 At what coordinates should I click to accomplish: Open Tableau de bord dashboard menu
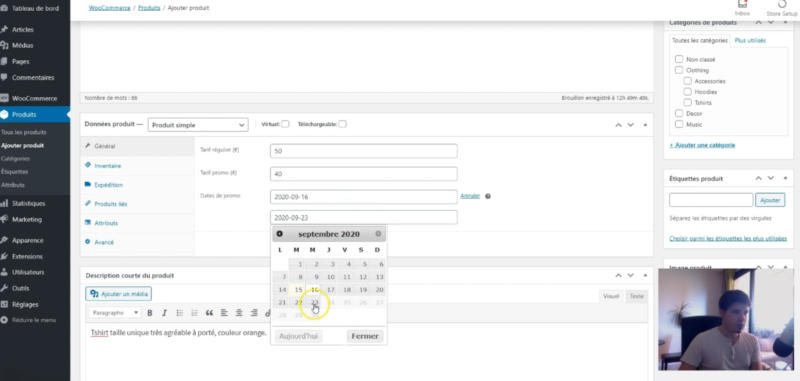tap(35, 9)
